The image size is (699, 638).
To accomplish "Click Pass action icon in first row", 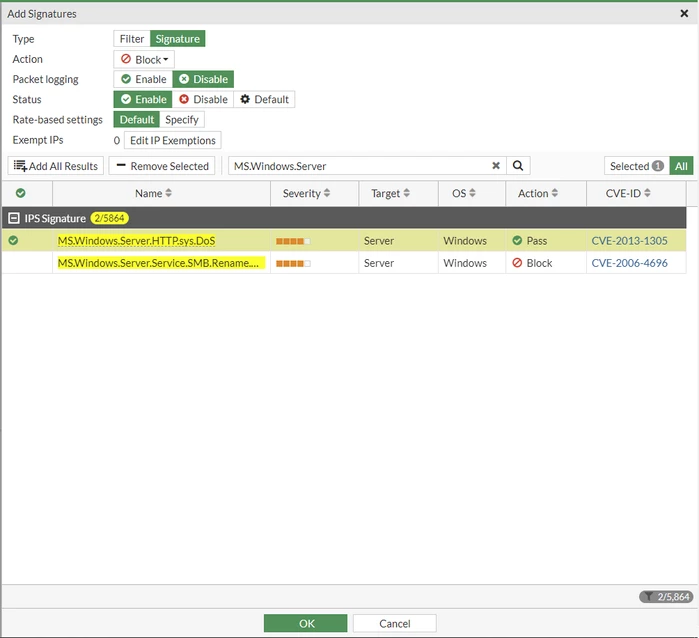I will click(x=517, y=241).
